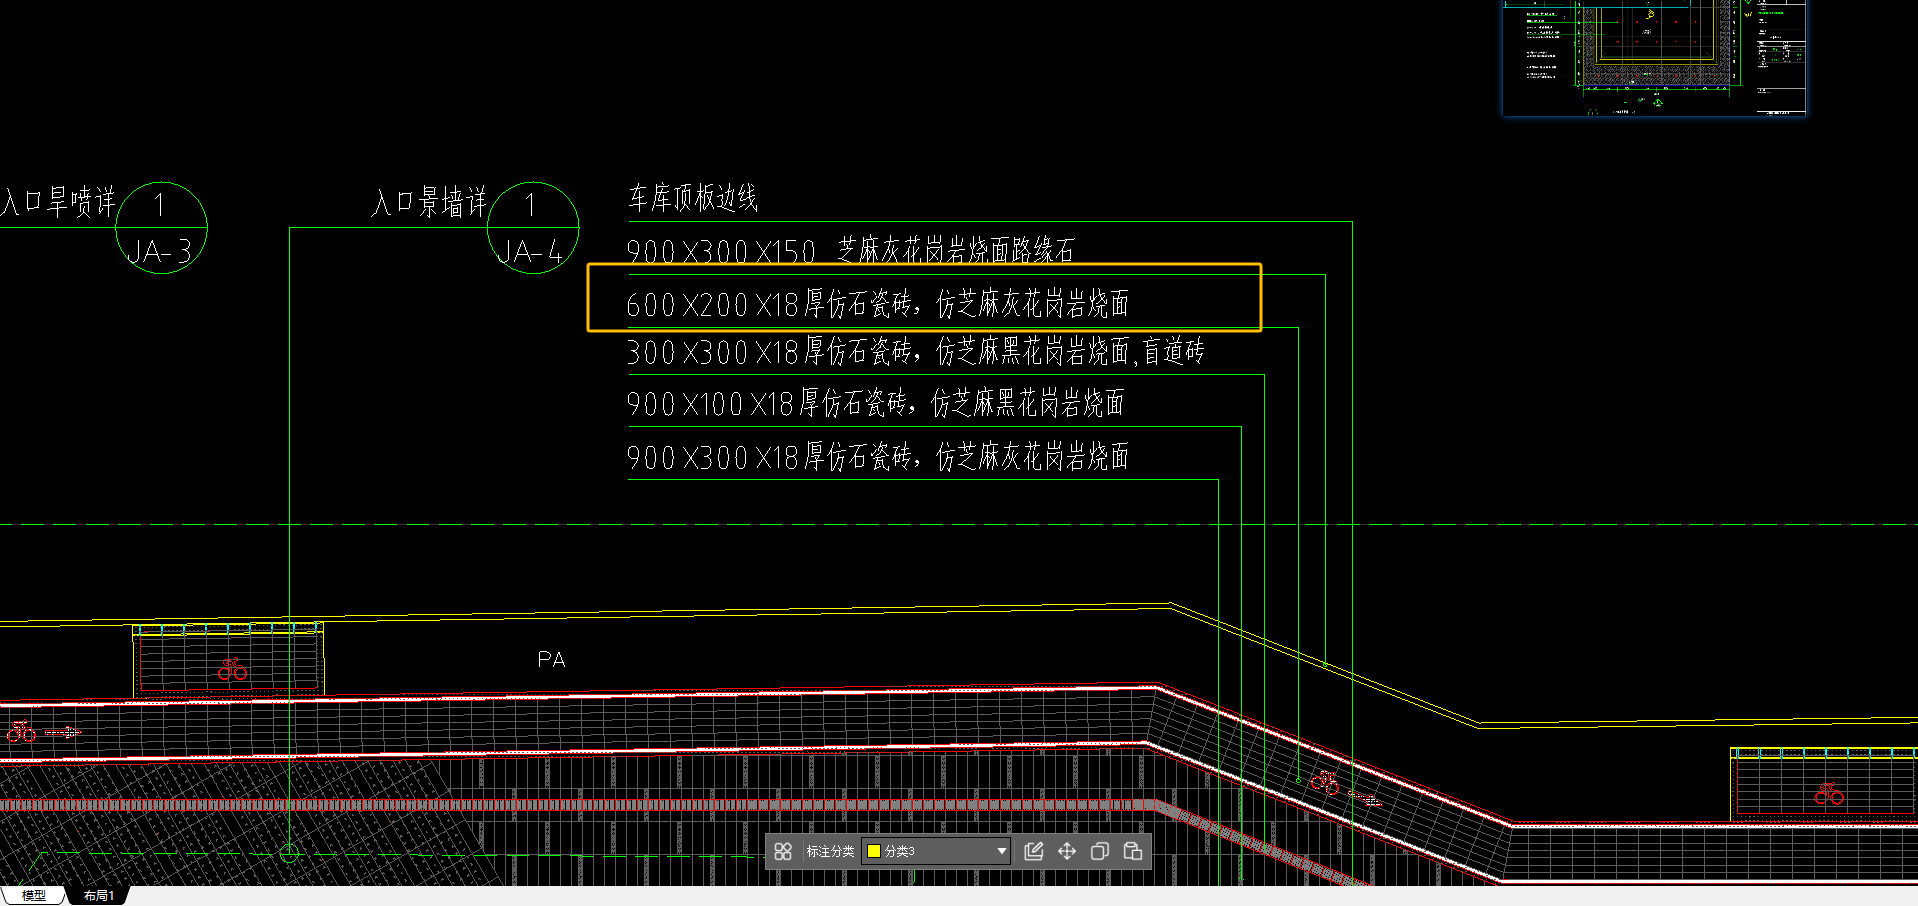Click the copy annotation icon
Image resolution: width=1918 pixels, height=906 pixels.
[x=1100, y=851]
